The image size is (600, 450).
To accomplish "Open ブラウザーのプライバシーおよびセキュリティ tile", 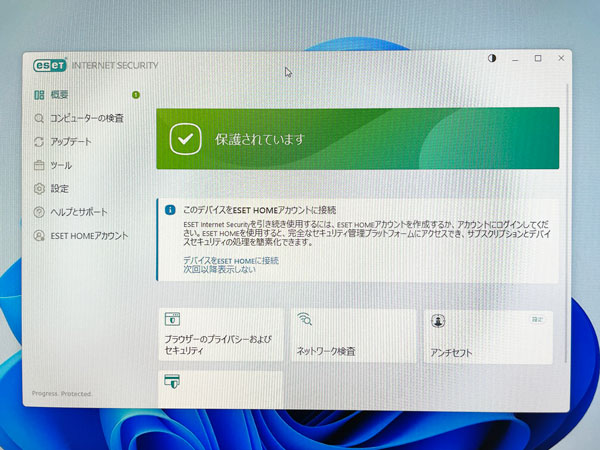I will pyautogui.click(x=221, y=335).
